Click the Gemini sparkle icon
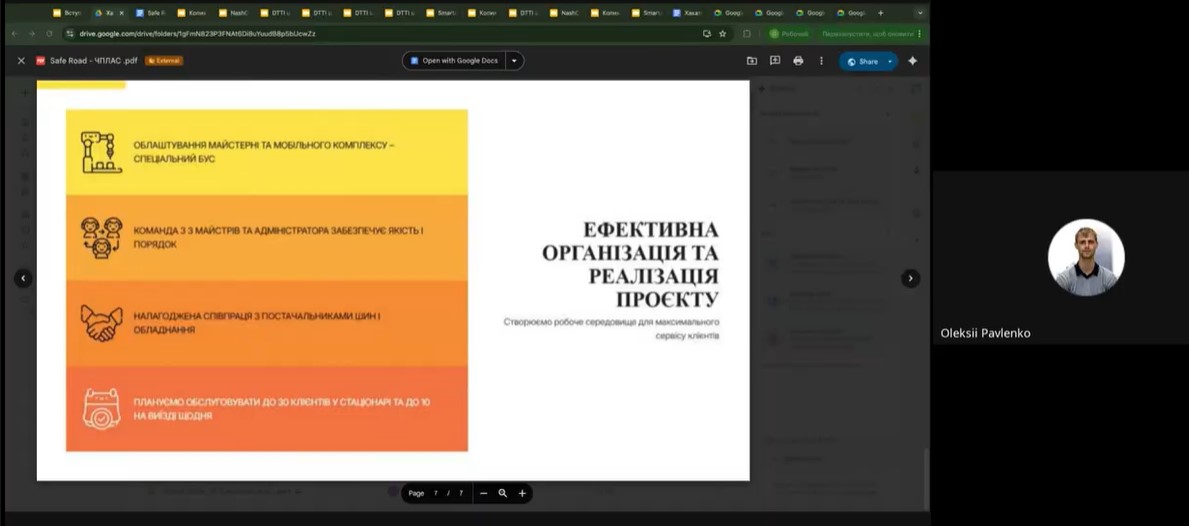The height and width of the screenshot is (526, 1189). (x=912, y=61)
